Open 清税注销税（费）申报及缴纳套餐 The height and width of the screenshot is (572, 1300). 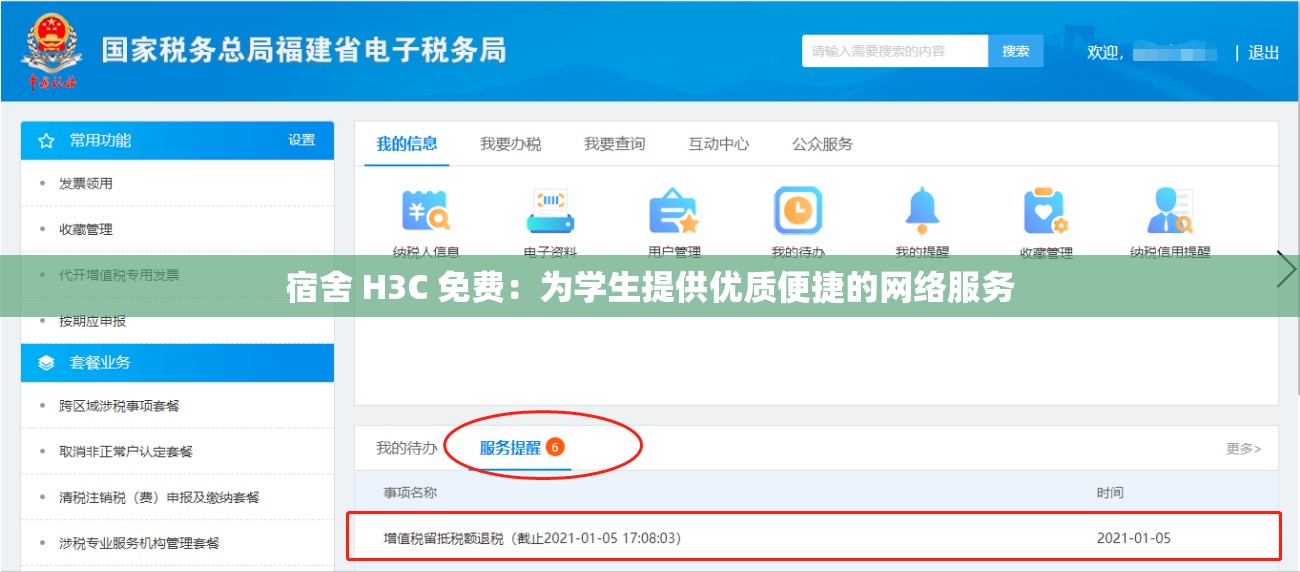pos(159,498)
